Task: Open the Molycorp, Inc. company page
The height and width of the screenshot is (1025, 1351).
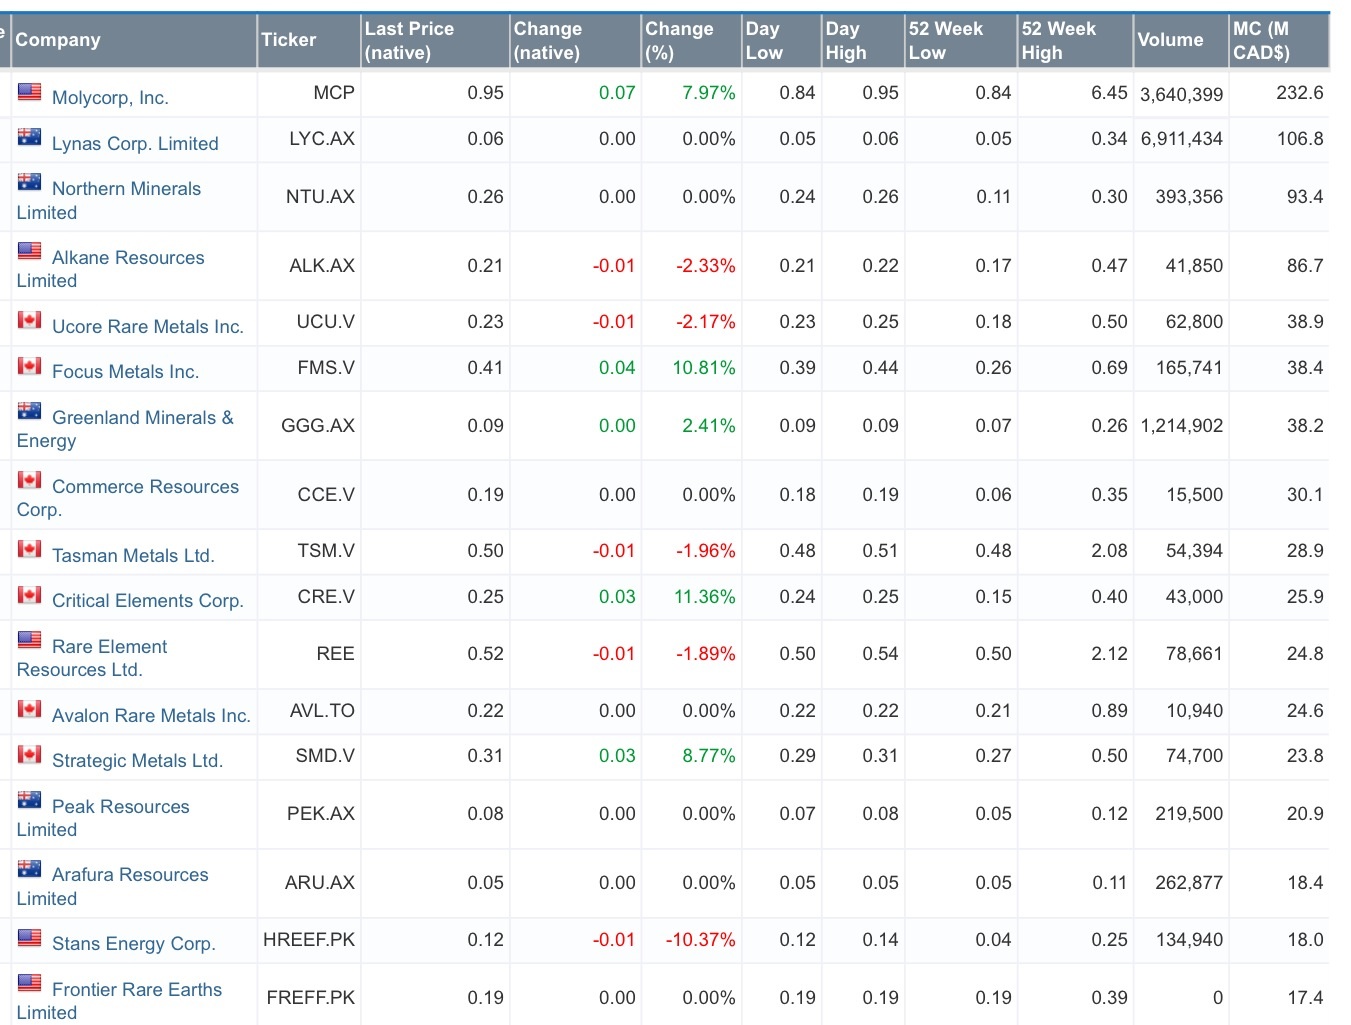Action: click(x=110, y=97)
